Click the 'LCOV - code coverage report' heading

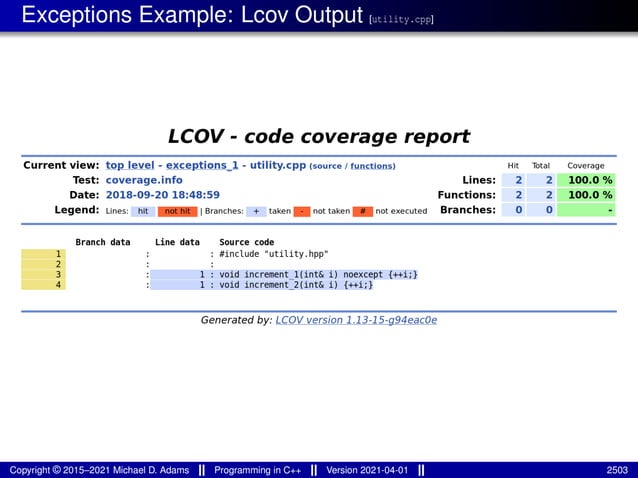319,136
